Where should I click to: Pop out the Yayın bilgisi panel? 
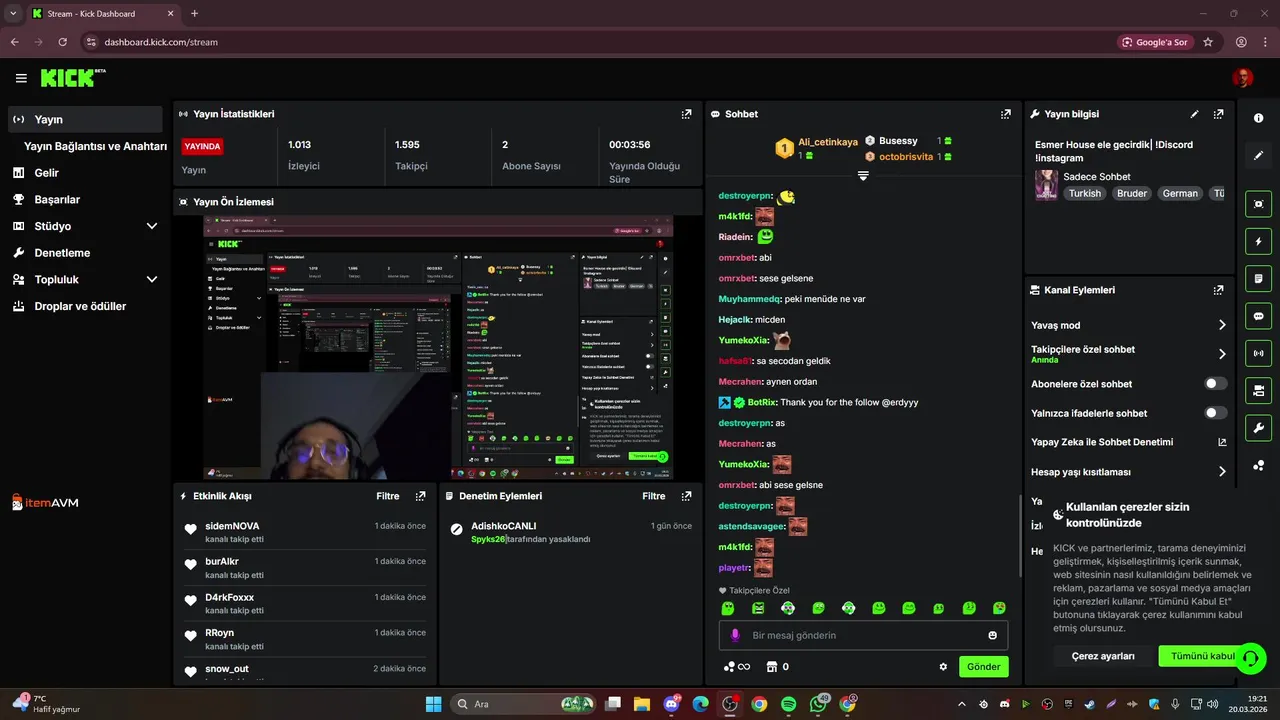1218,114
